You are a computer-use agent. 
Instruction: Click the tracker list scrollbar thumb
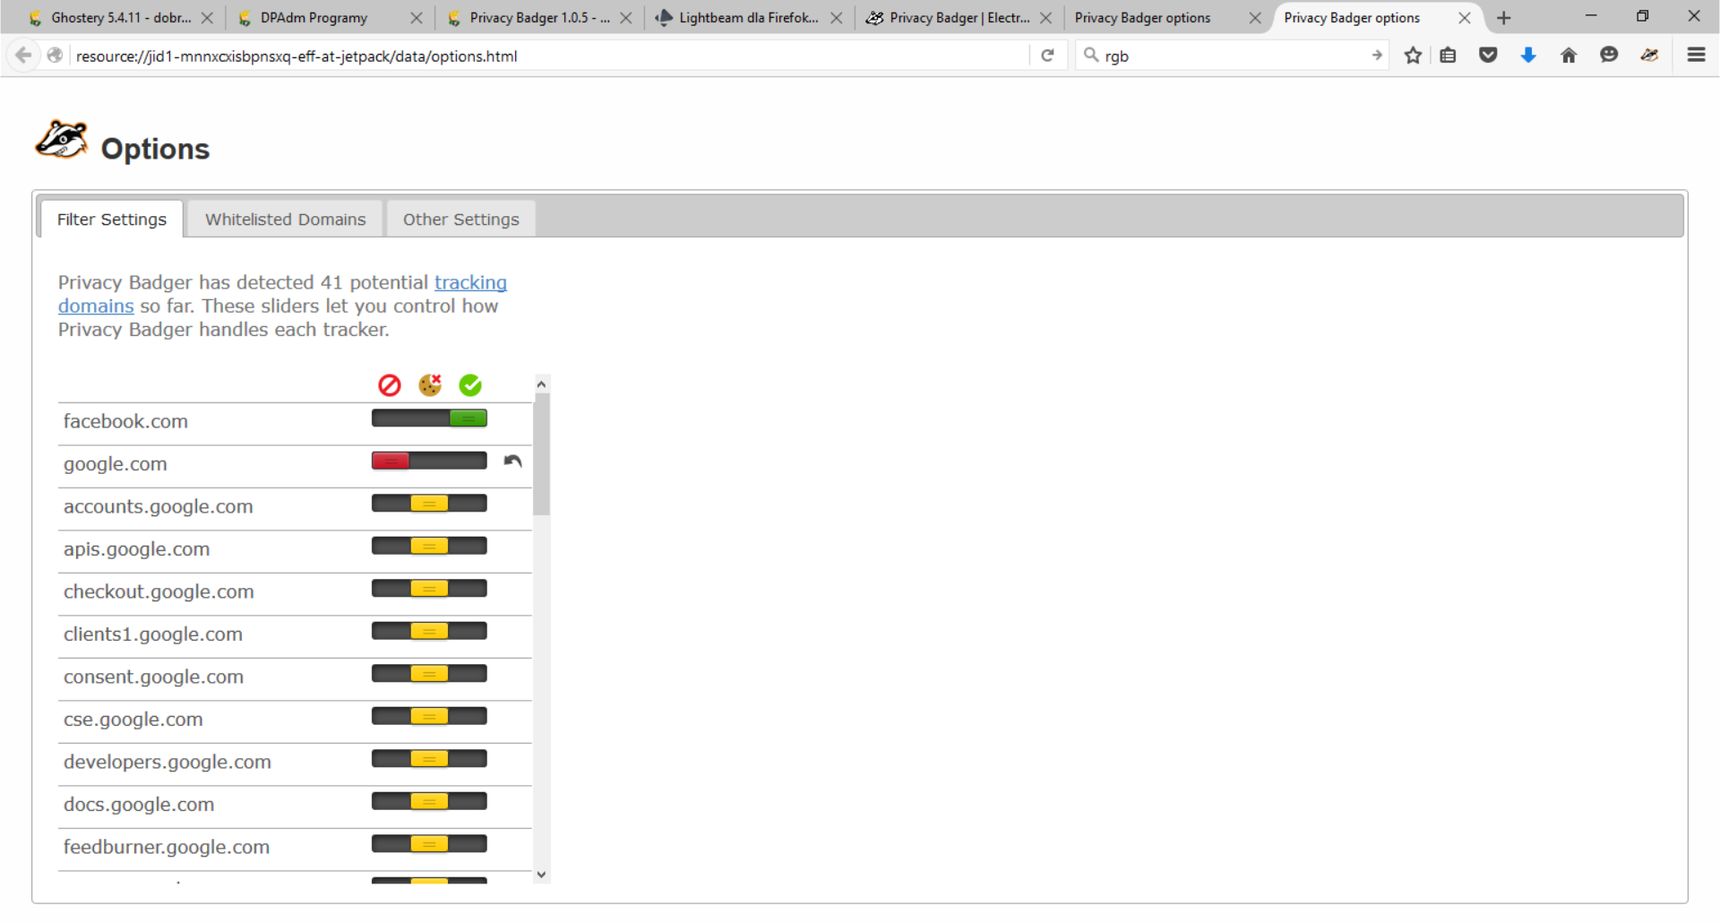point(541,455)
